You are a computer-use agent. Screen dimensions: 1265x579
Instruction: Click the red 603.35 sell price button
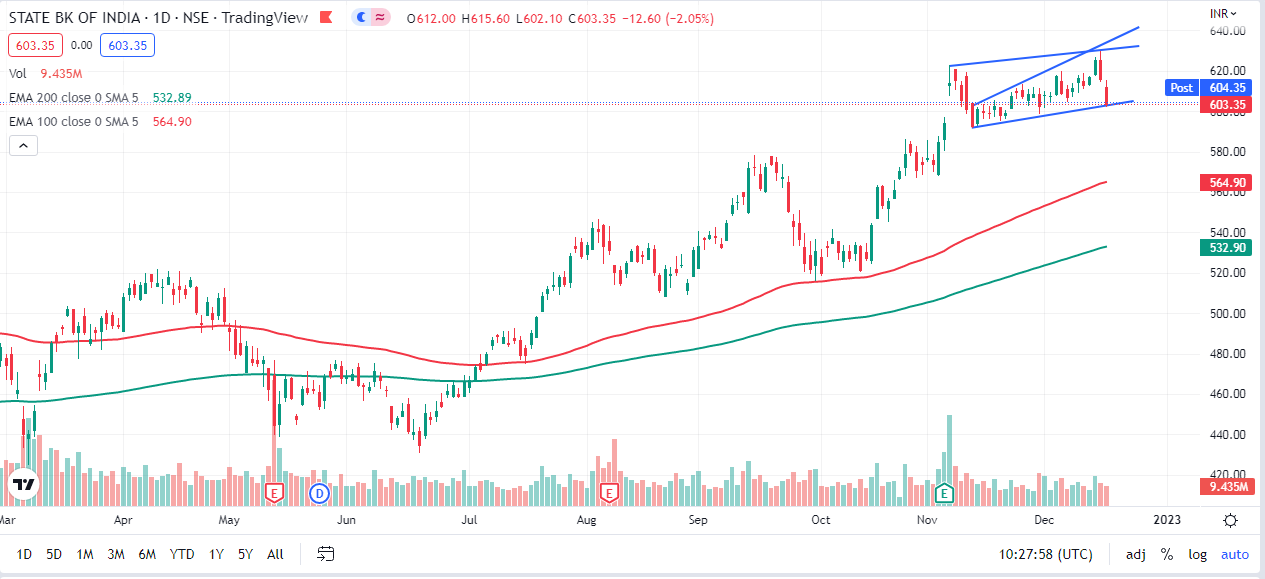coord(35,45)
